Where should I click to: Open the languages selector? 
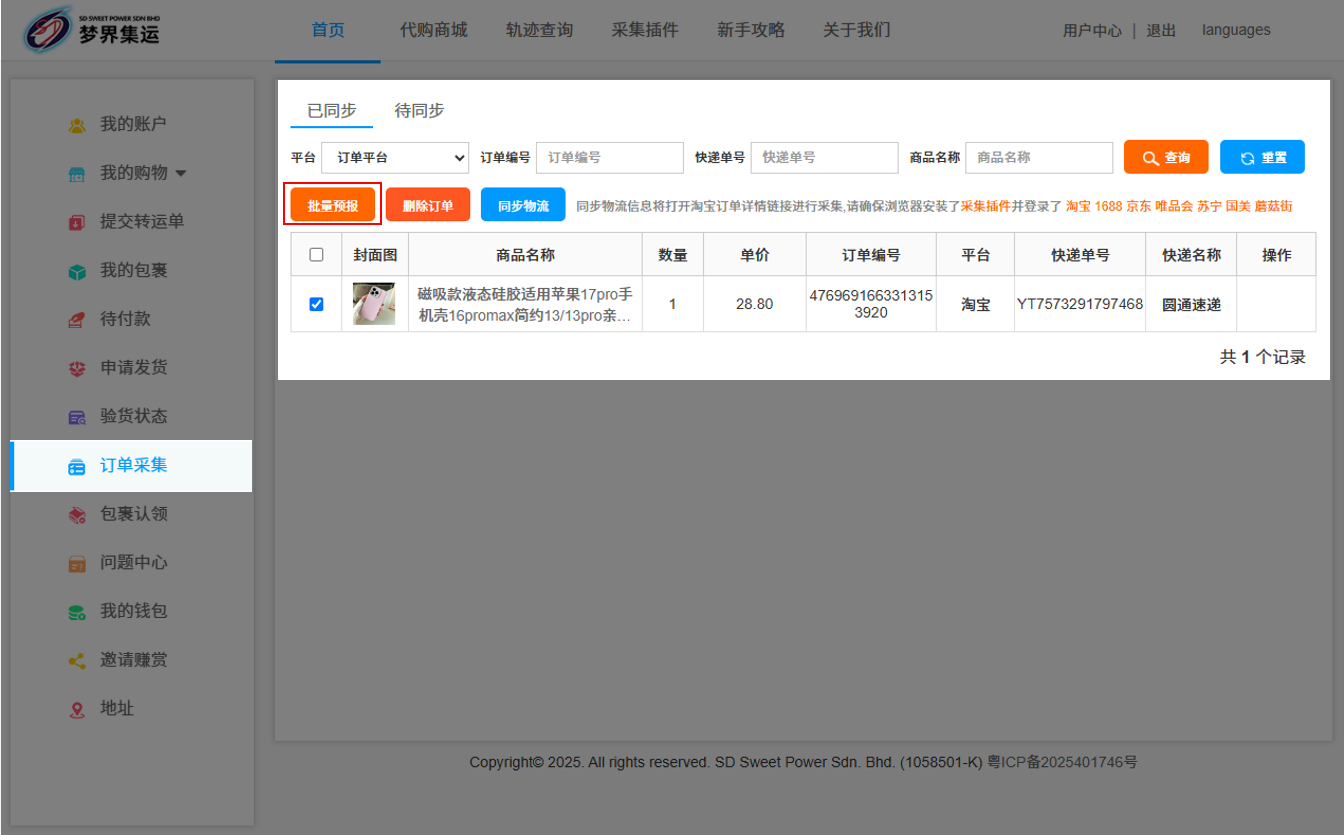pyautogui.click(x=1236, y=30)
